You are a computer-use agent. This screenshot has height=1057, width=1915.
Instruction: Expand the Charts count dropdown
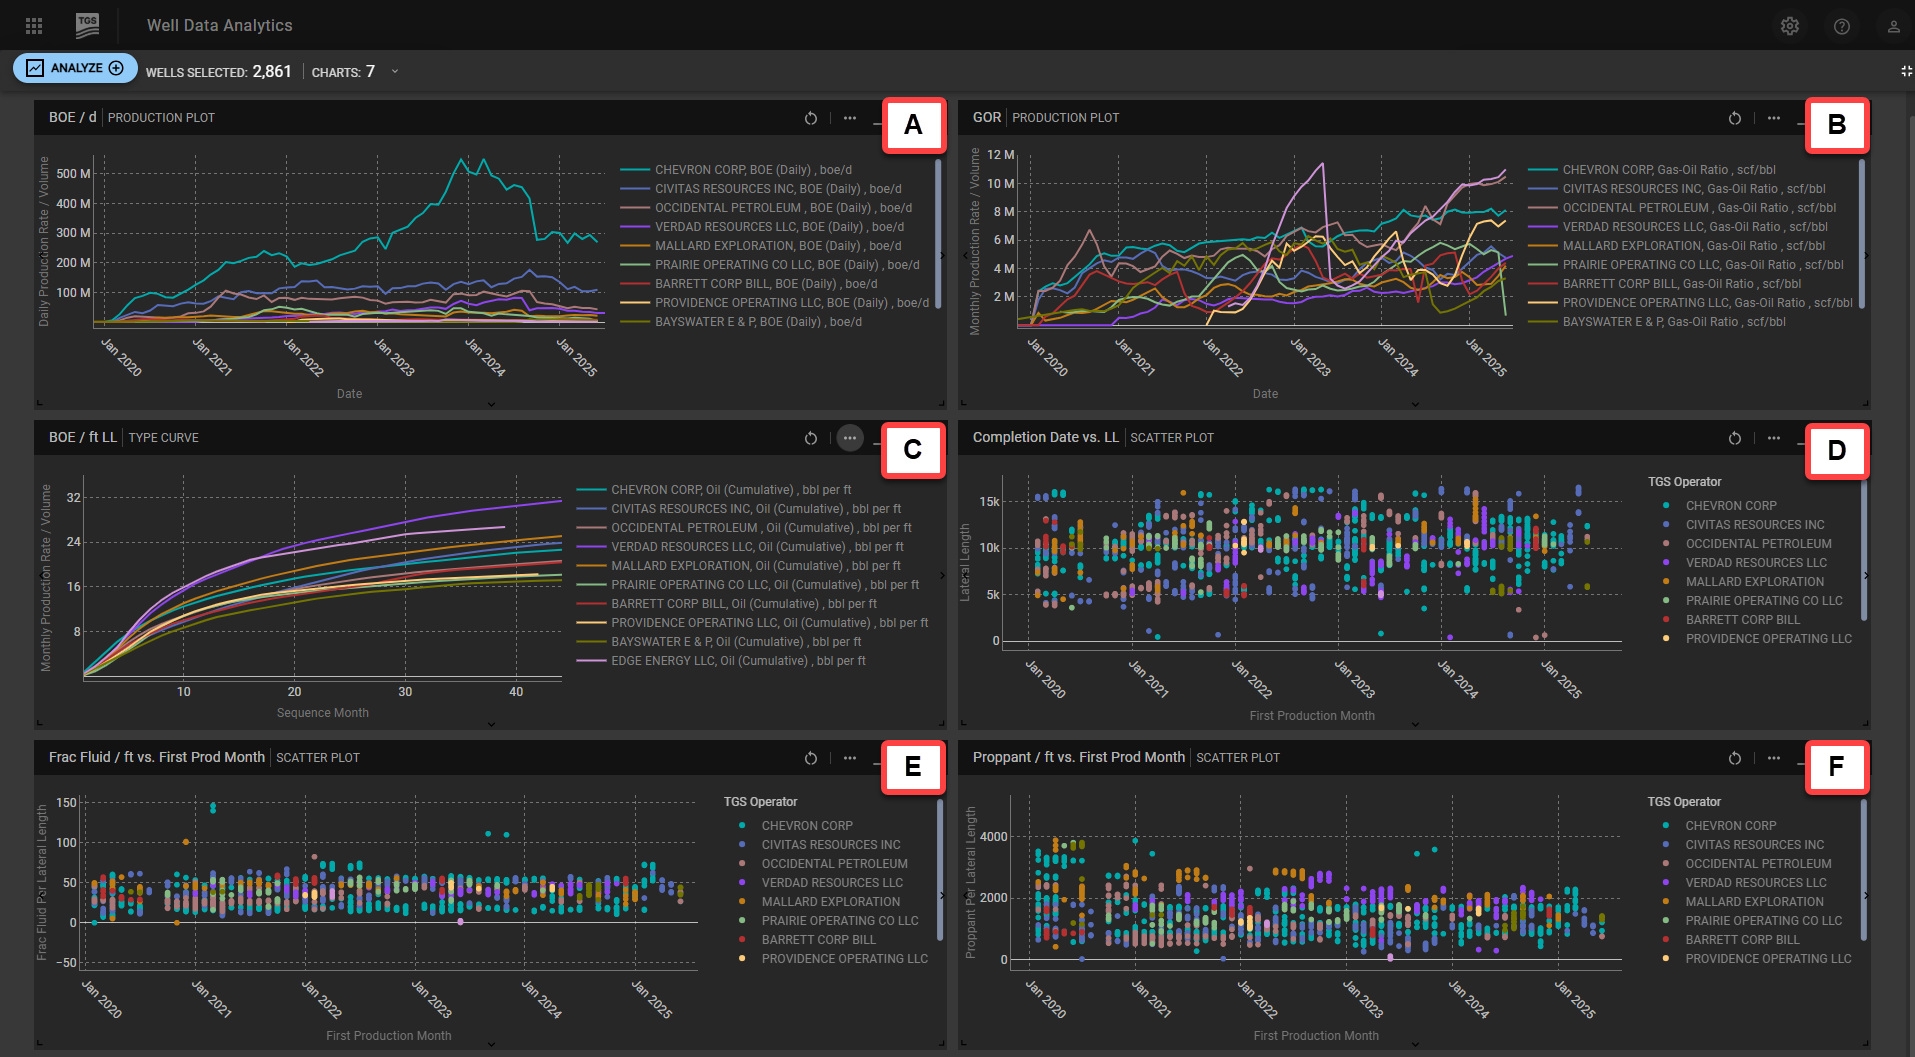click(395, 72)
